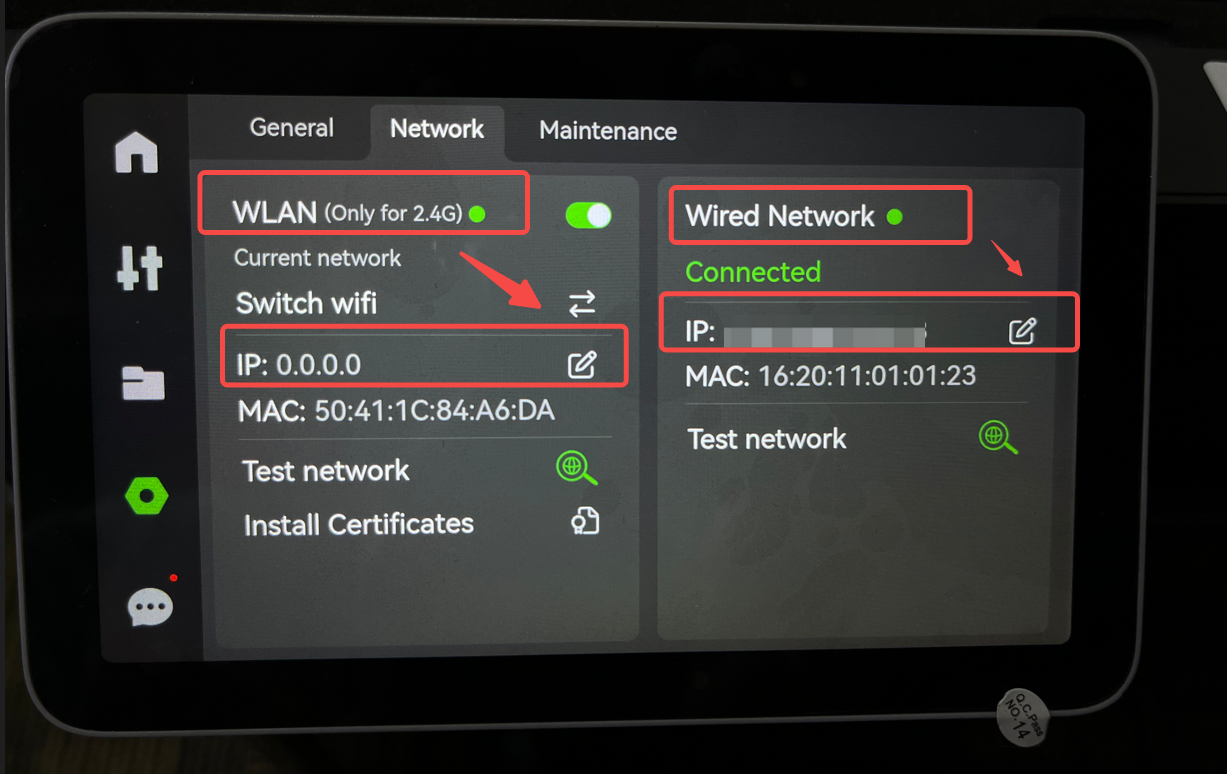Open the files folder icon
Viewport: 1227px width, 774px height.
click(143, 382)
